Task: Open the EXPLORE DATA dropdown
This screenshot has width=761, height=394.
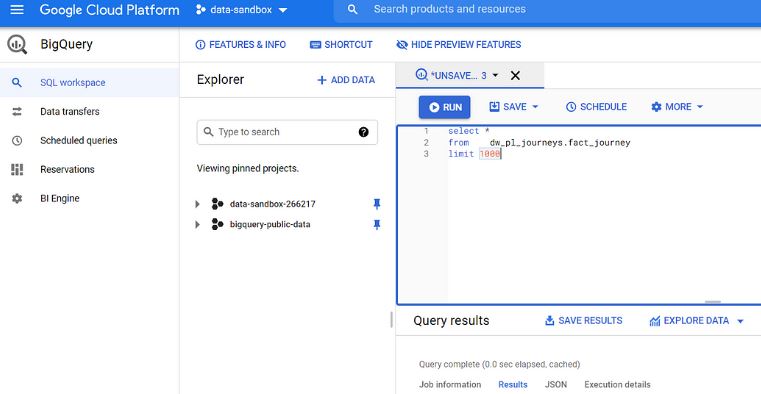Action: pyautogui.click(x=696, y=321)
